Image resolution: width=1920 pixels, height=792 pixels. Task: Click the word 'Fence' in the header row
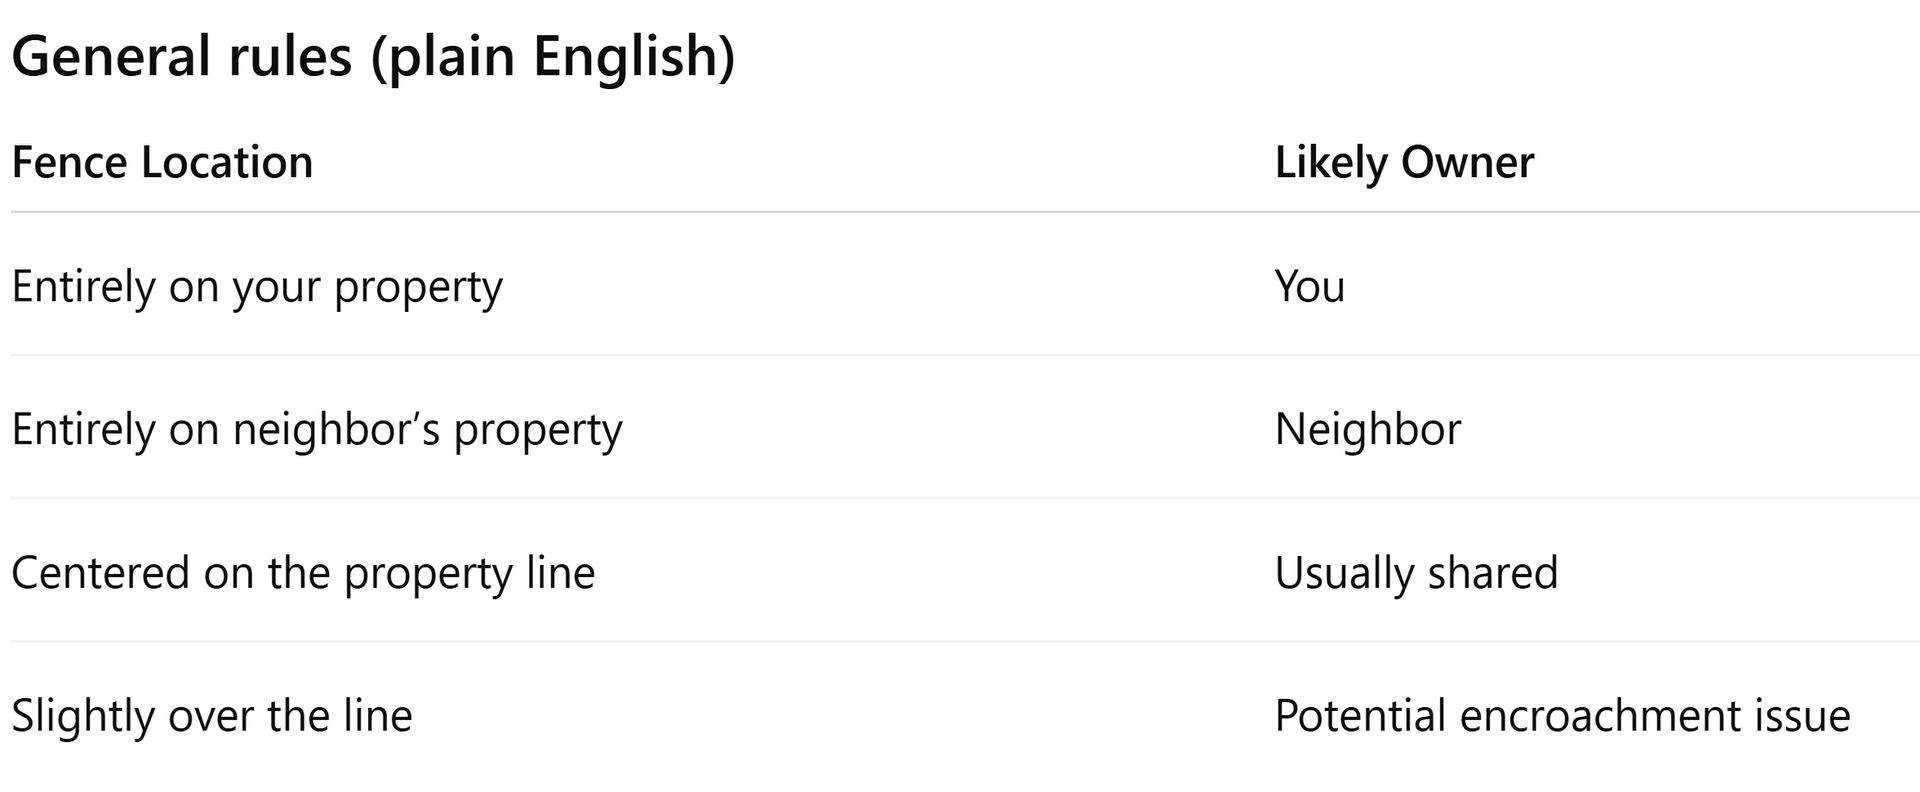click(69, 163)
